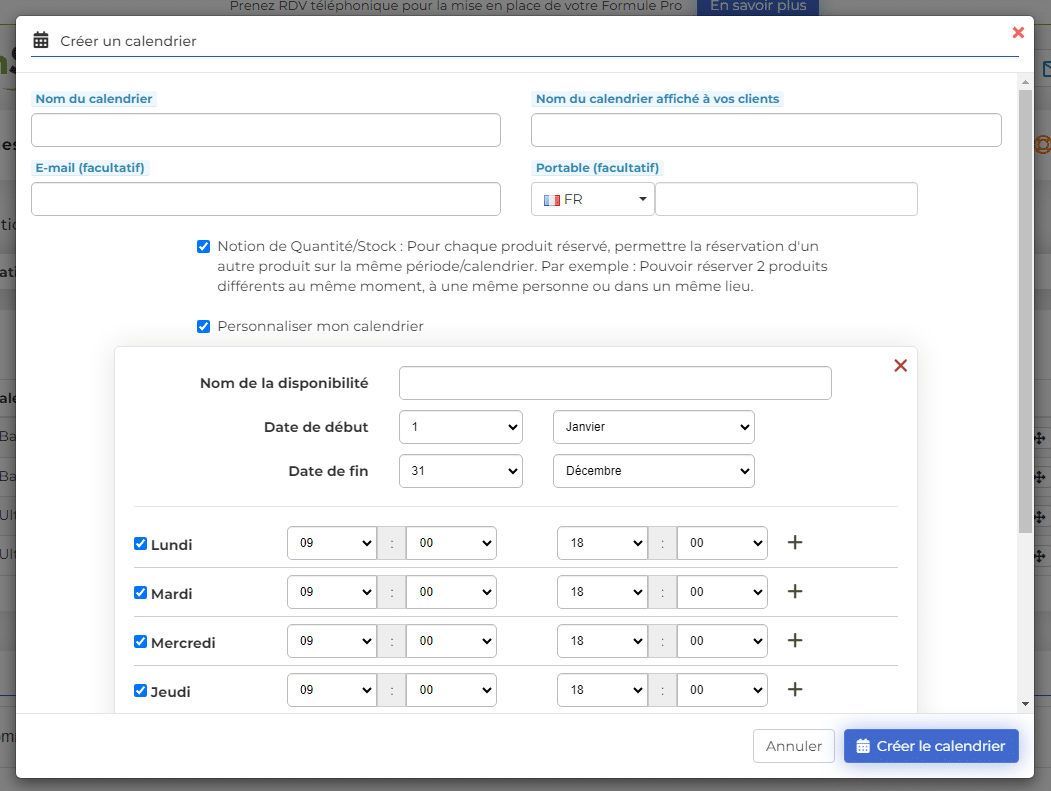
Task: Toggle Notion de Quantité/Stock checkbox
Action: (x=204, y=247)
